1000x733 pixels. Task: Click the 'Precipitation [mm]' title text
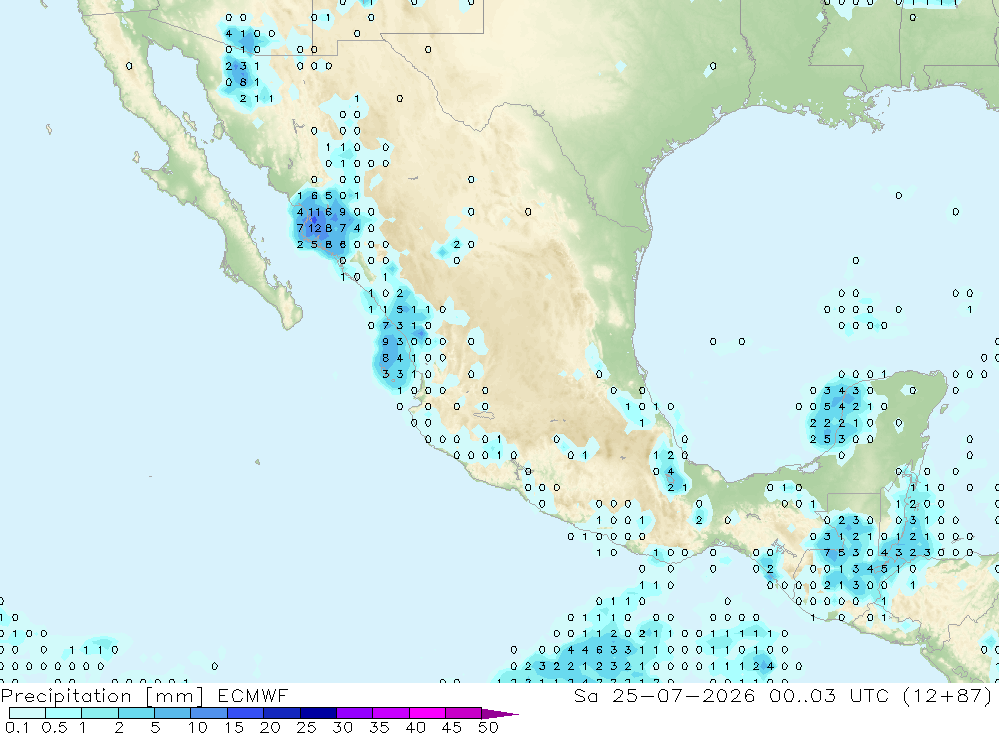coord(102,695)
